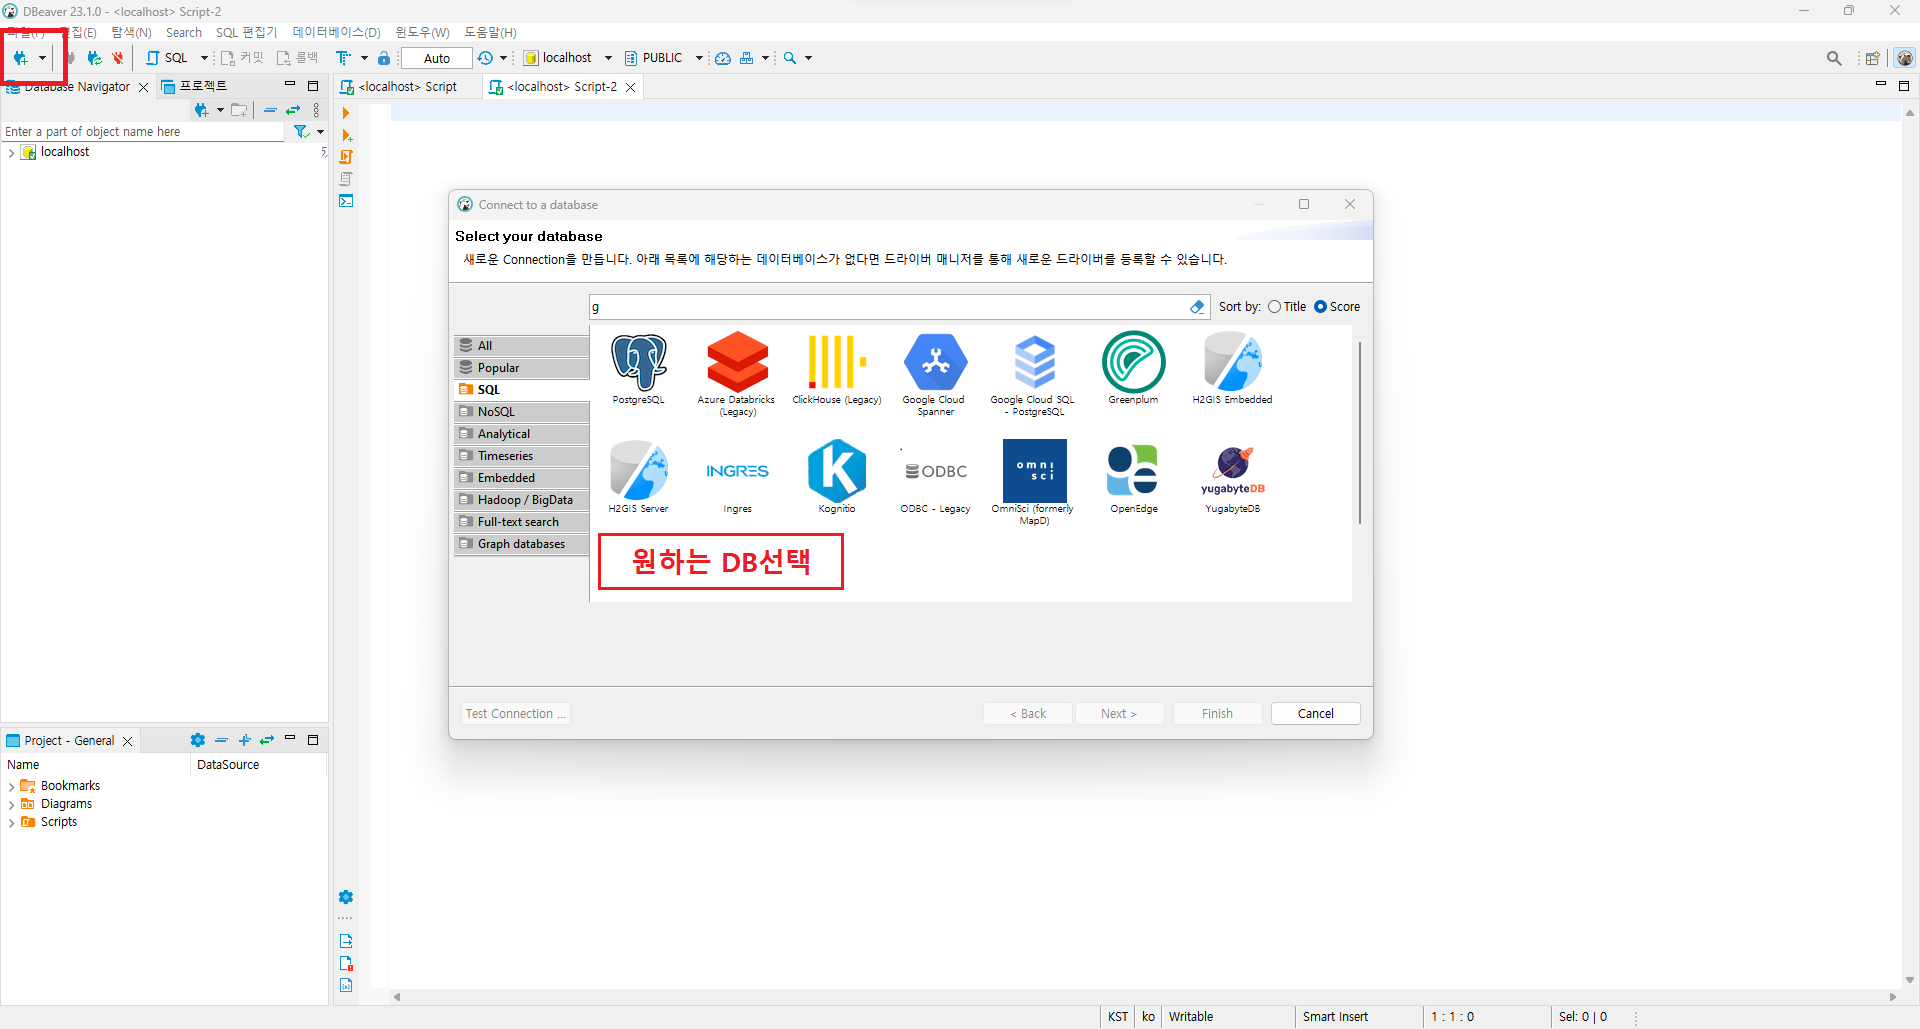Select the Popular category
Viewport: 1920px width, 1029px height.
click(x=521, y=368)
